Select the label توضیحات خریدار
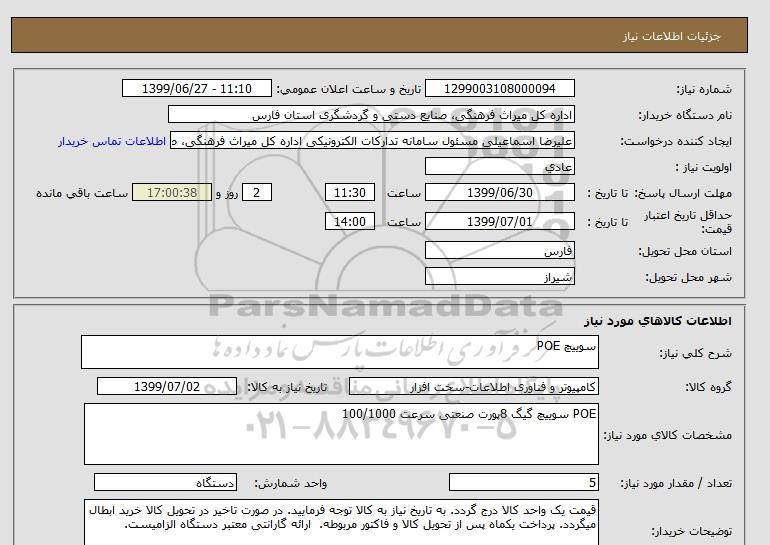This screenshot has width=770, height=545. 691,531
